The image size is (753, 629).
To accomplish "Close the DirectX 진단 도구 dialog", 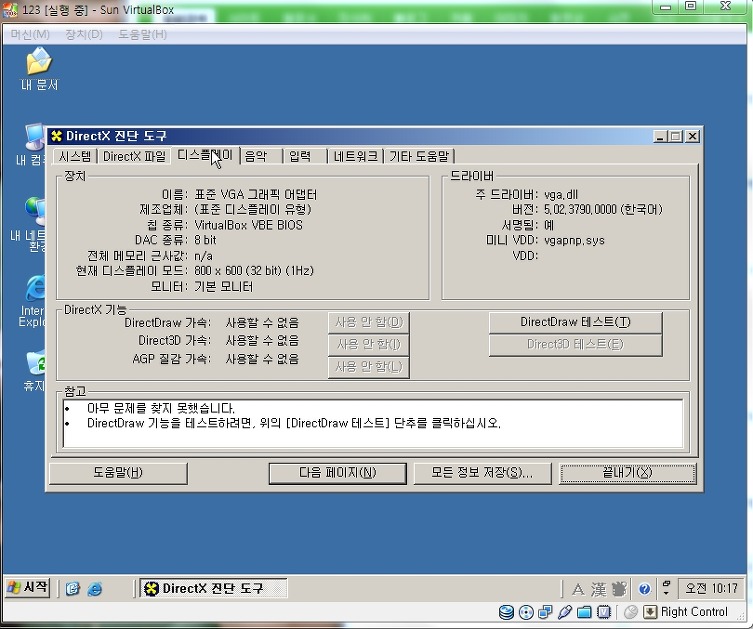I will pyautogui.click(x=692, y=137).
